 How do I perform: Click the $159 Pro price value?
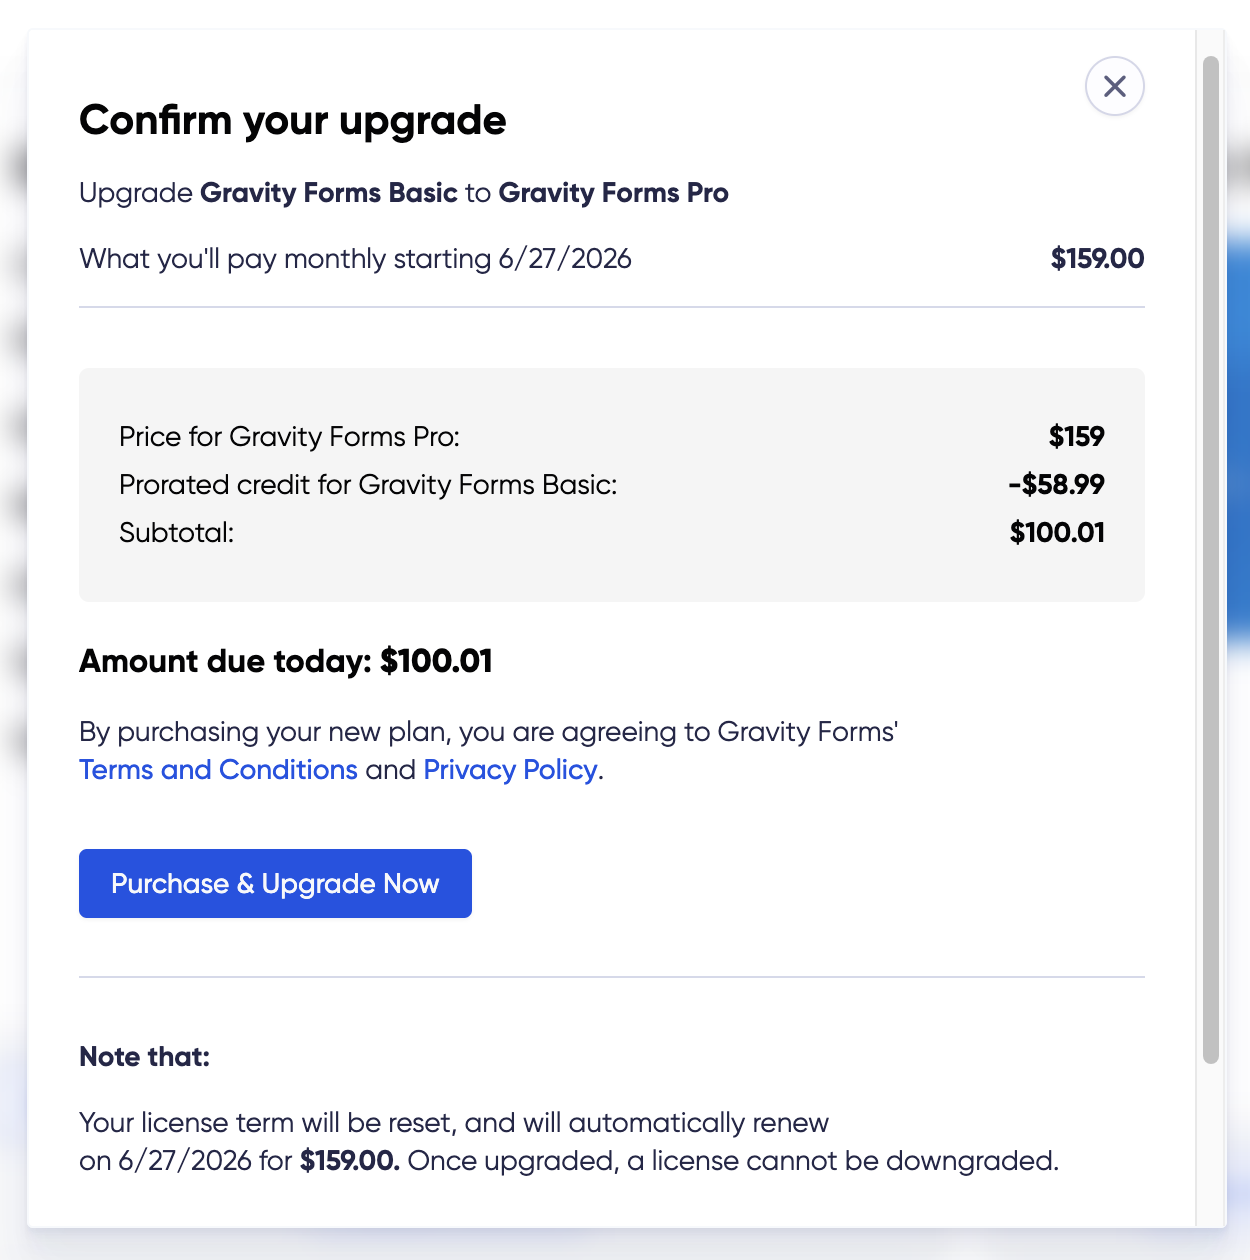(x=1076, y=437)
